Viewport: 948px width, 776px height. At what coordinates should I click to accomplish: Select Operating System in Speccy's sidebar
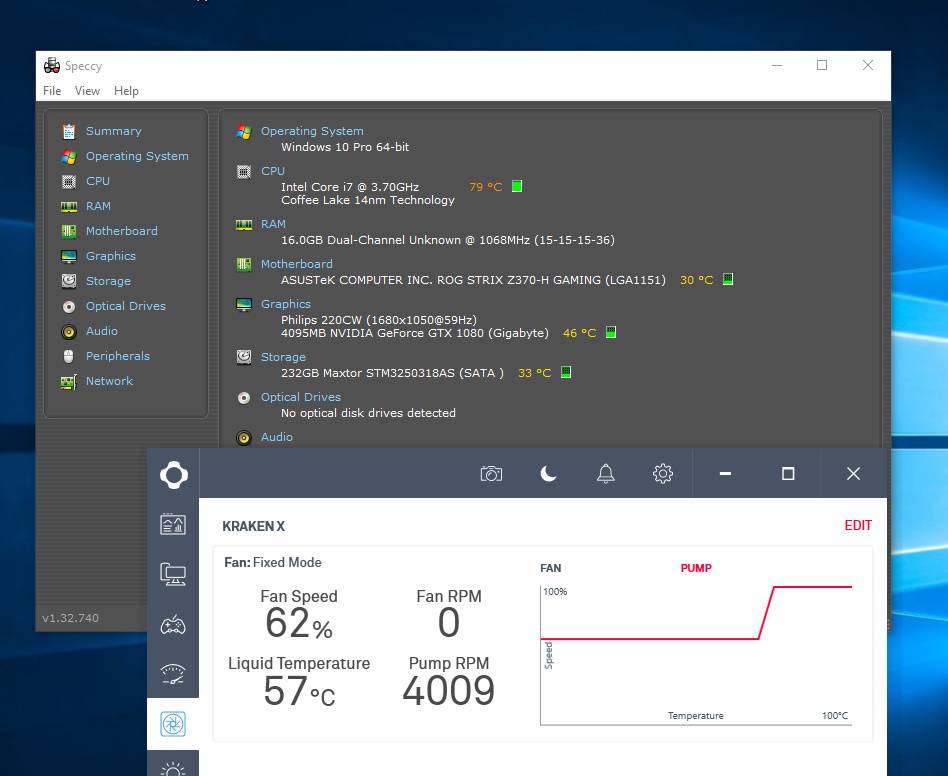pyautogui.click(x=137, y=156)
